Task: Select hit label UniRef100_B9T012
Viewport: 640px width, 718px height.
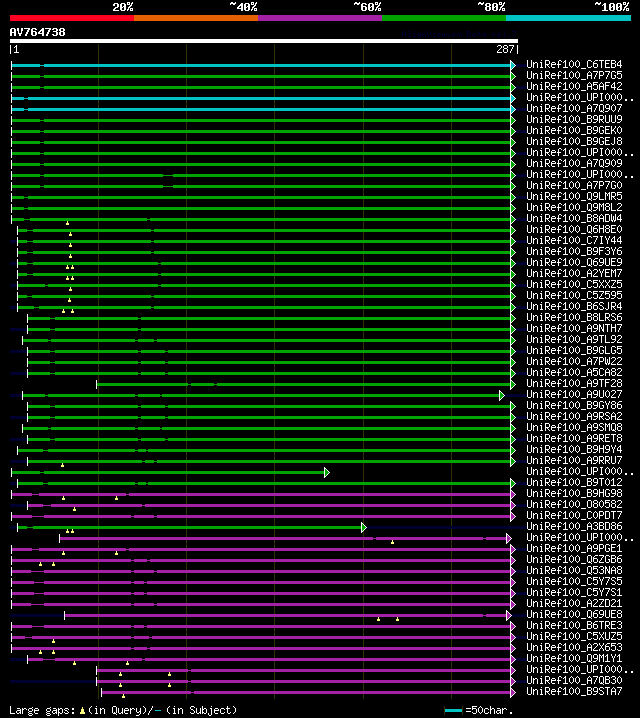Action: click(574, 482)
